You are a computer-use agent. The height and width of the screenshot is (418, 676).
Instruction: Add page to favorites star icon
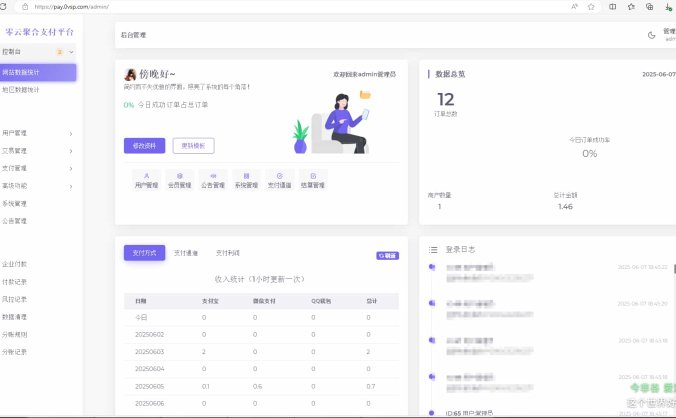(591, 6)
